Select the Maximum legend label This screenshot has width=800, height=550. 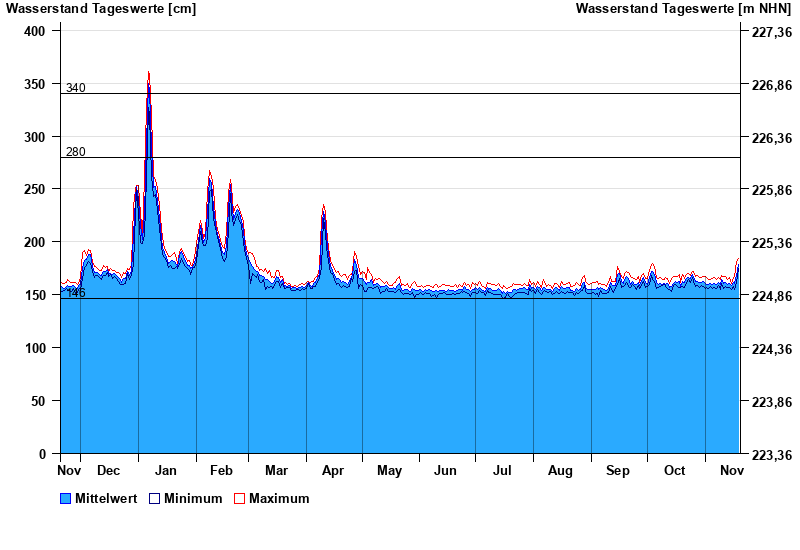click(279, 498)
